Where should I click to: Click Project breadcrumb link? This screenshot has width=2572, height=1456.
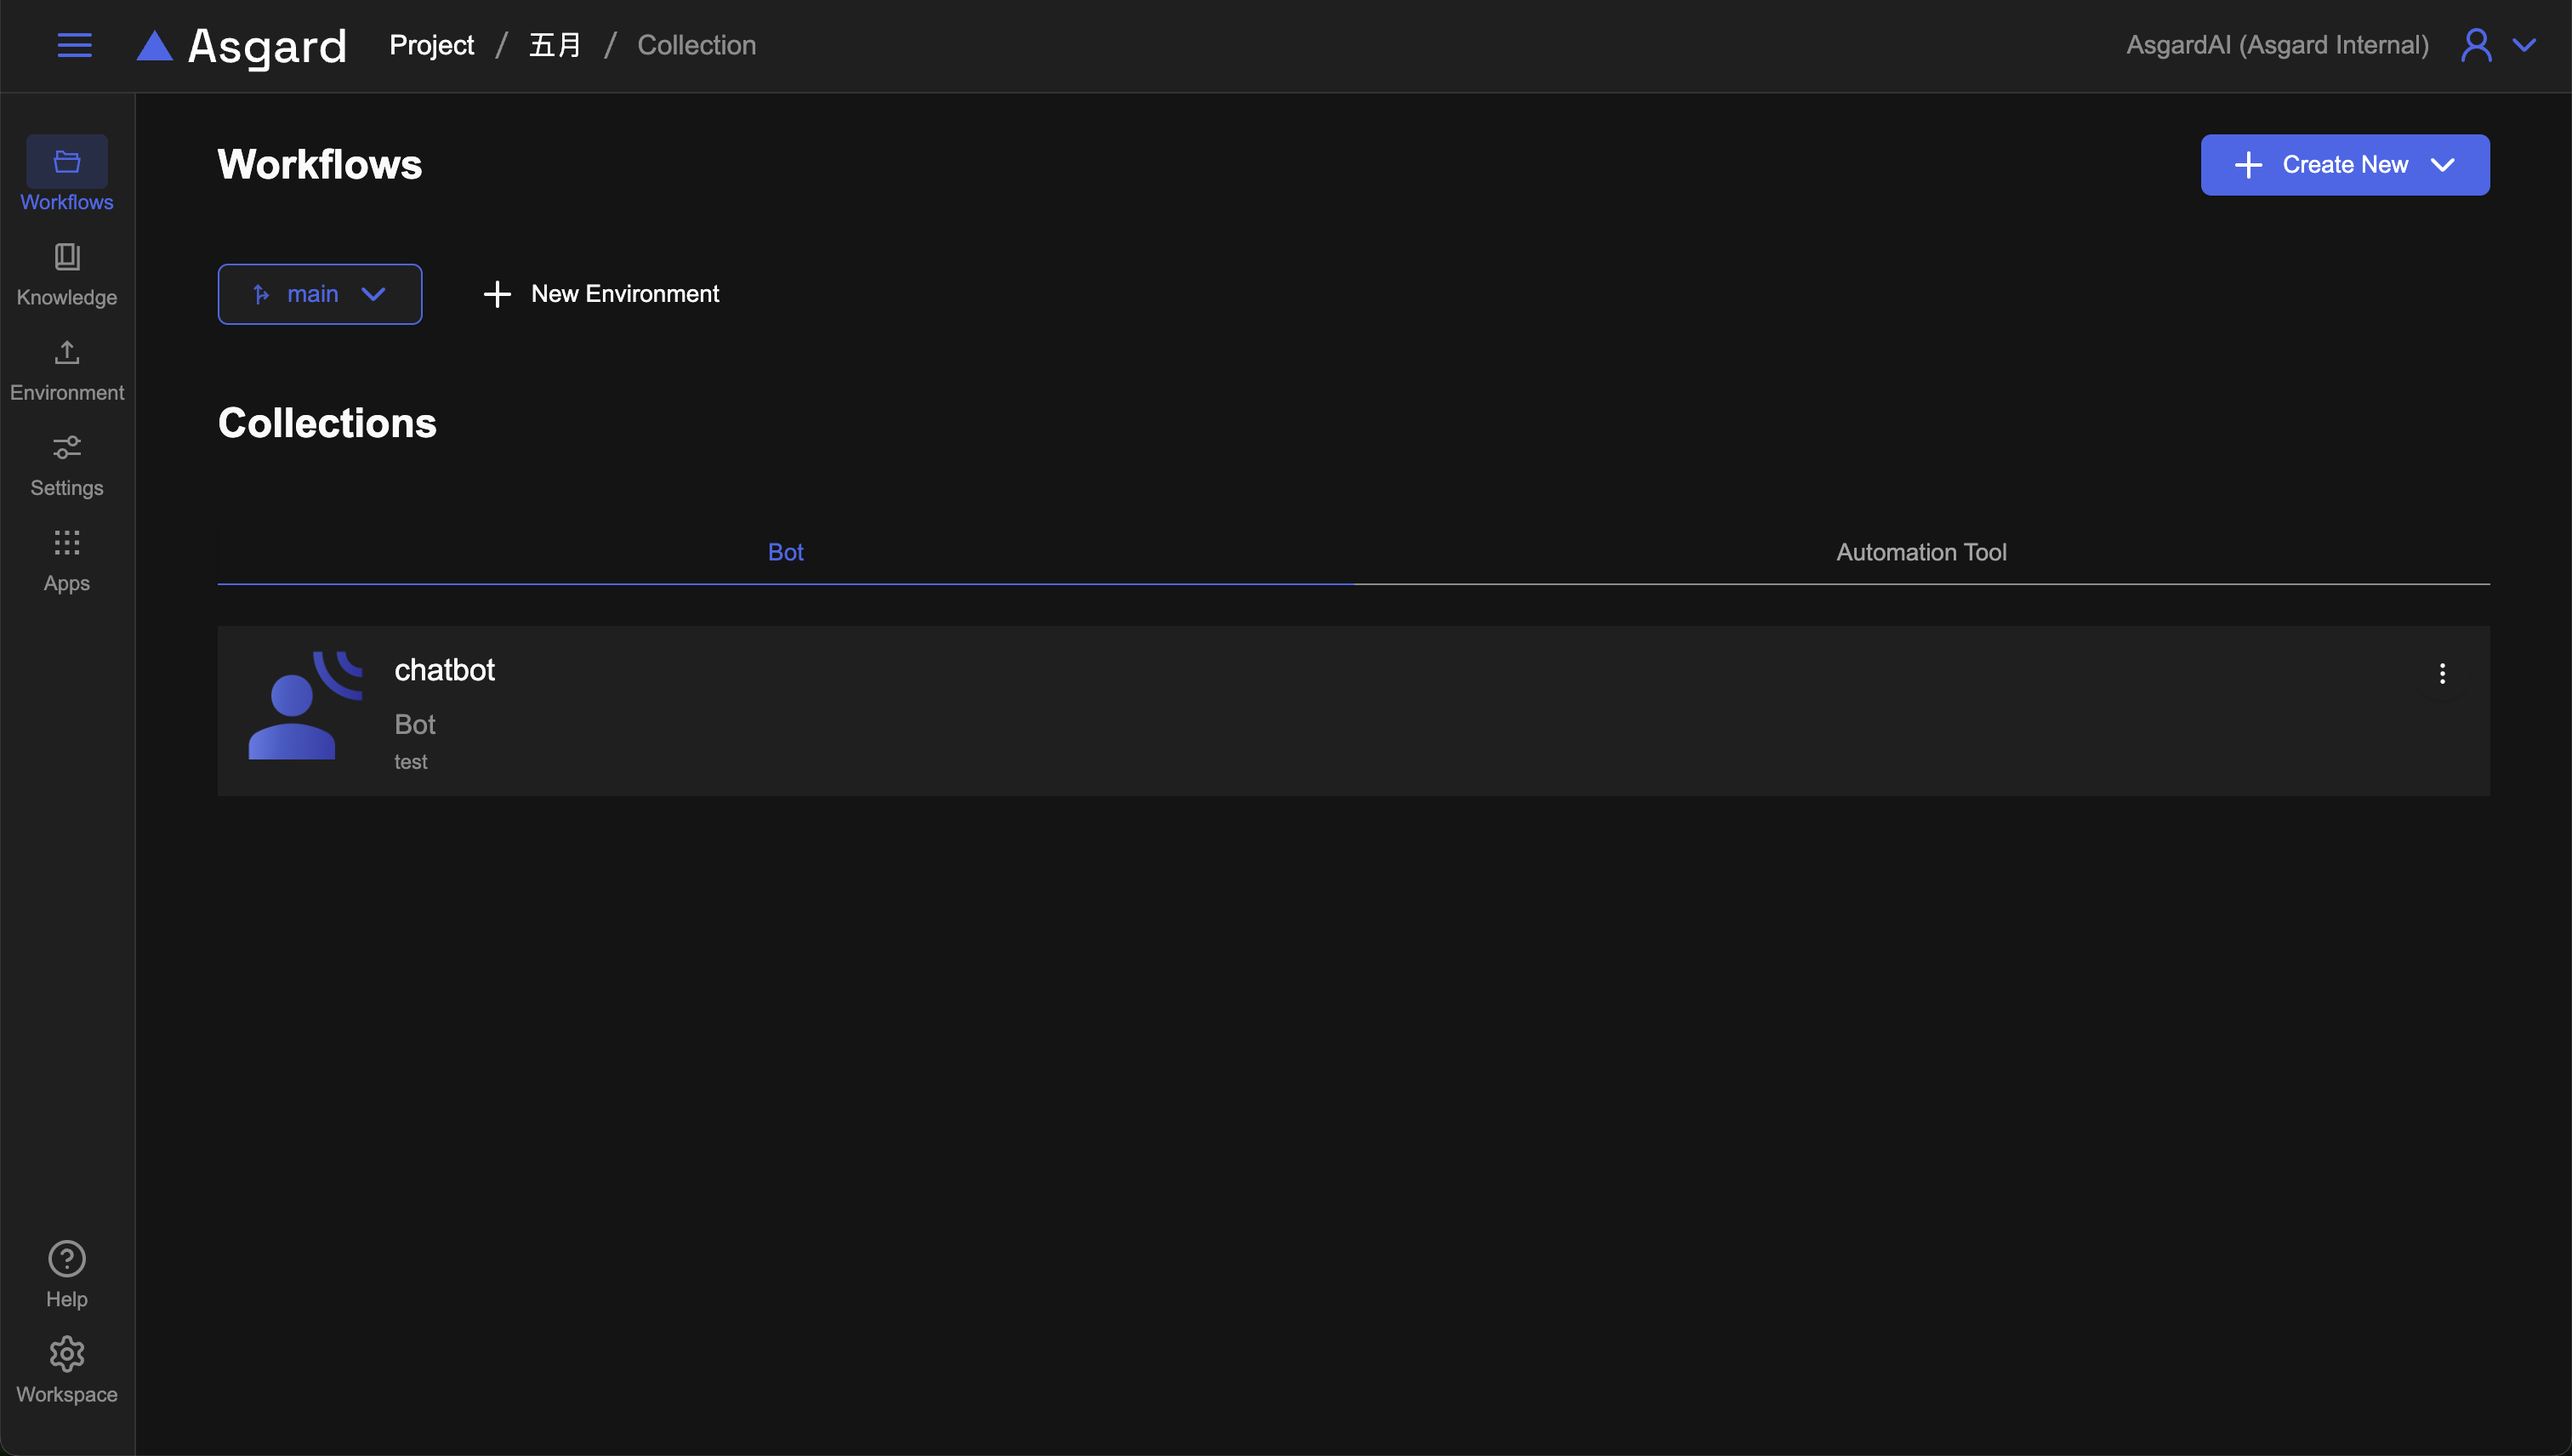pos(431,45)
